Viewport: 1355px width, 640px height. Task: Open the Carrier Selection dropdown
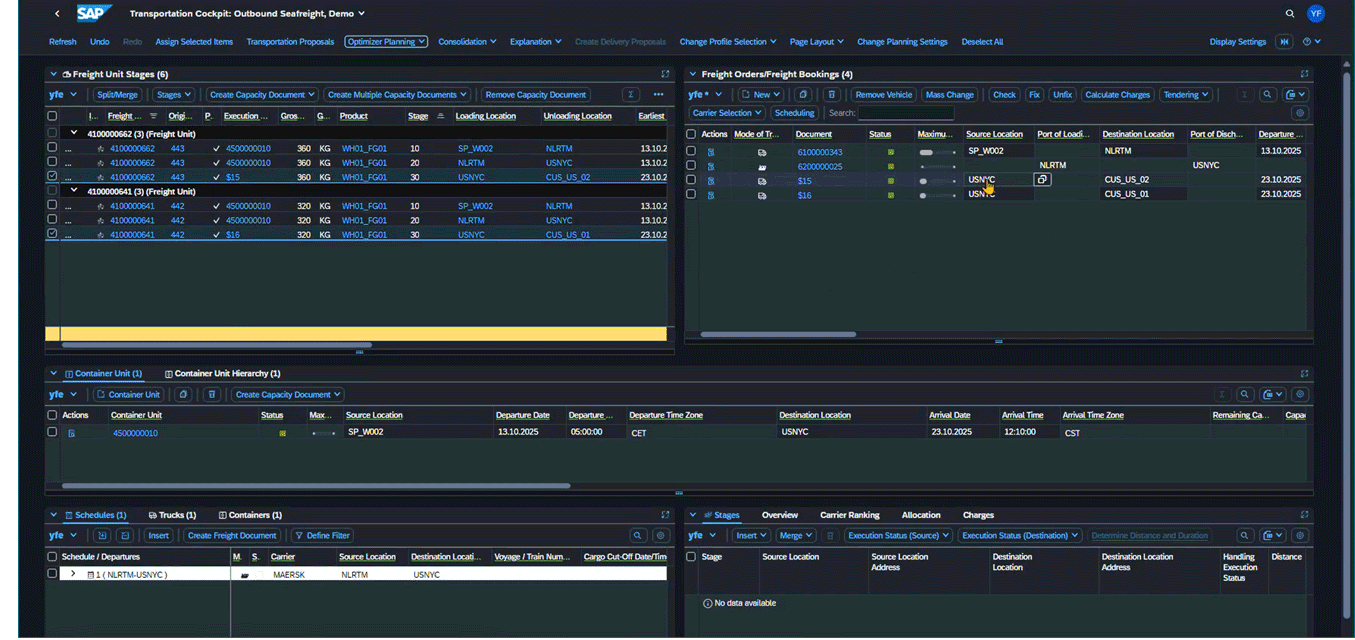pyautogui.click(x=727, y=113)
